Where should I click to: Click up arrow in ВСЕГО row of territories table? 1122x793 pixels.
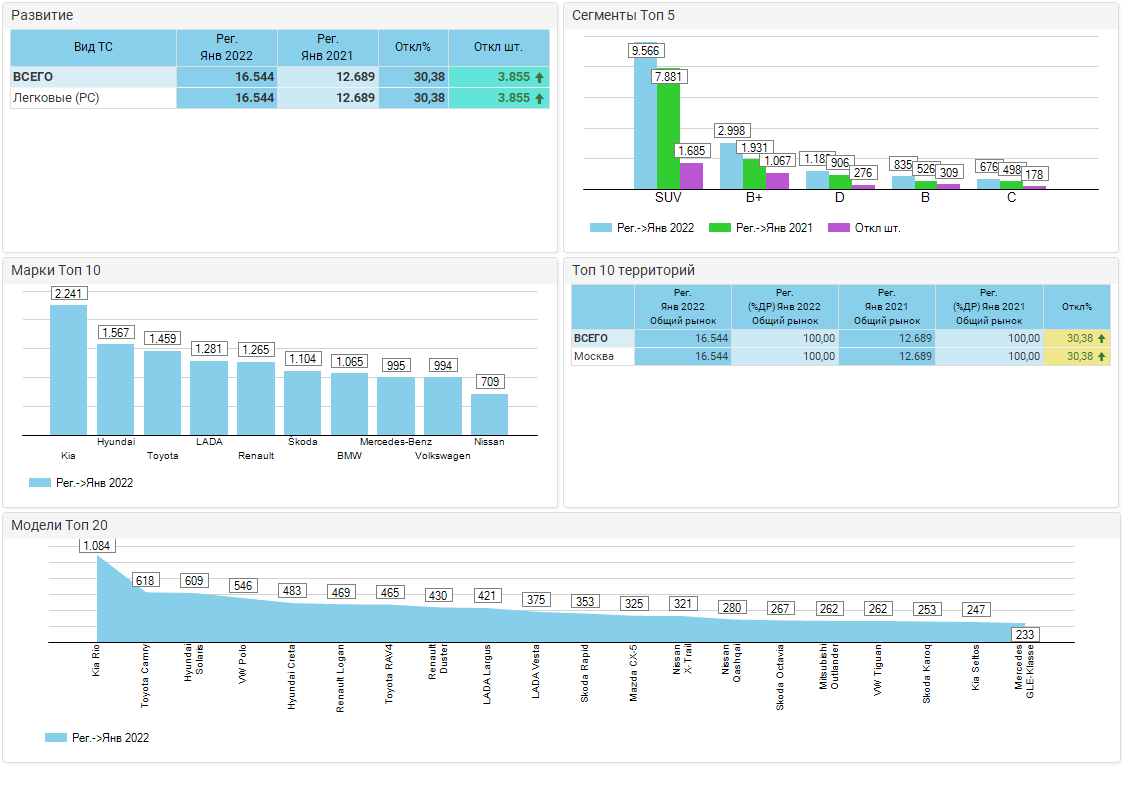[1101, 338]
